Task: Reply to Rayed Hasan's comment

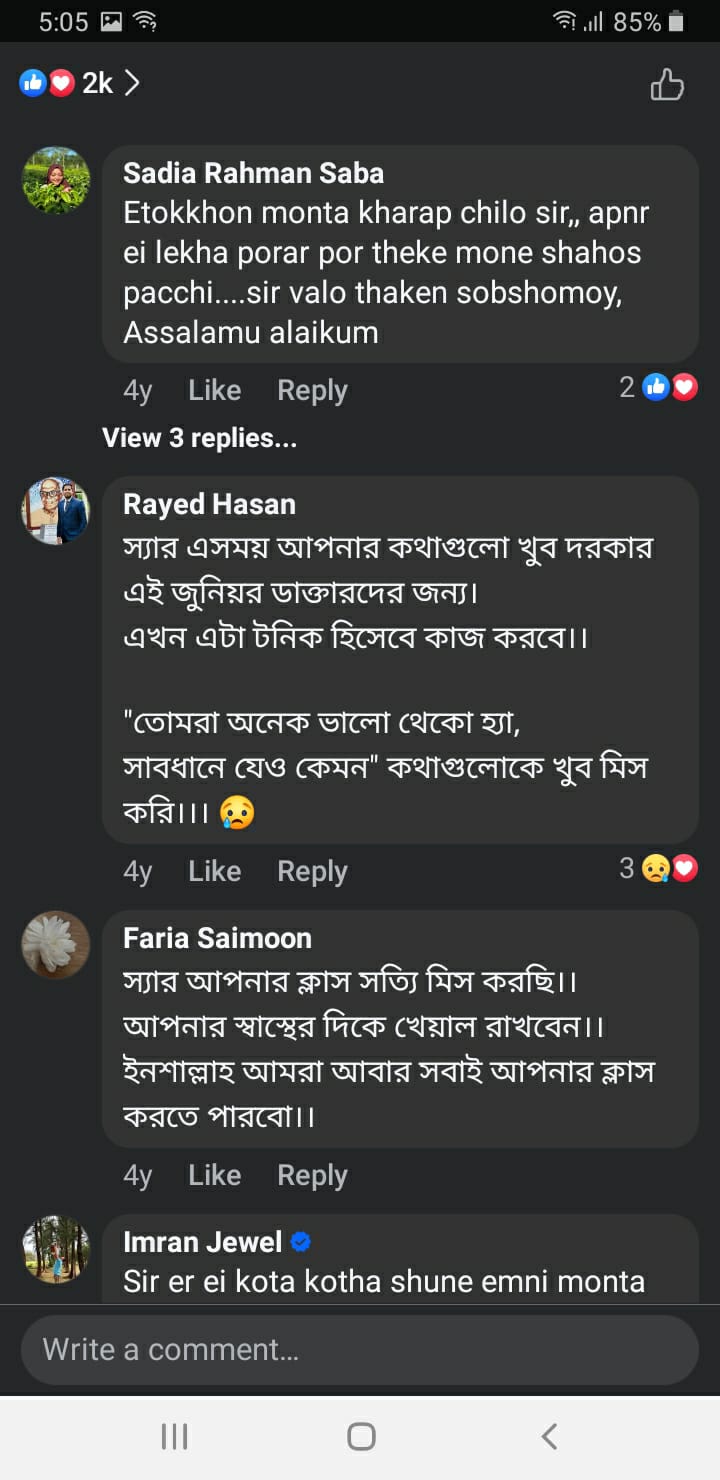Action: click(312, 871)
